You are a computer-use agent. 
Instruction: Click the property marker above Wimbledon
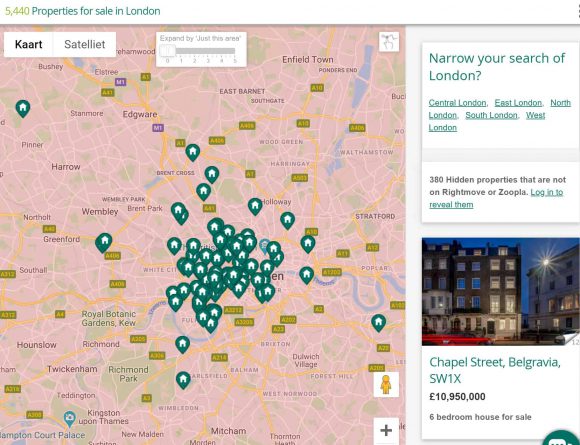[x=183, y=380]
